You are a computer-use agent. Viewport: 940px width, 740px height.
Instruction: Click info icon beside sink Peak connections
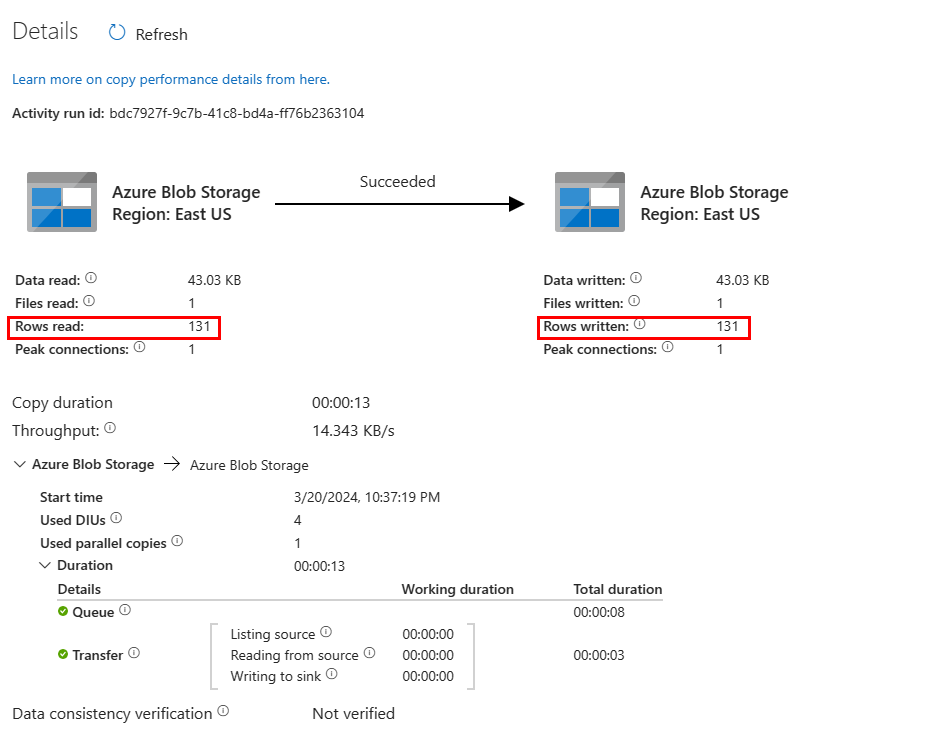[668, 347]
